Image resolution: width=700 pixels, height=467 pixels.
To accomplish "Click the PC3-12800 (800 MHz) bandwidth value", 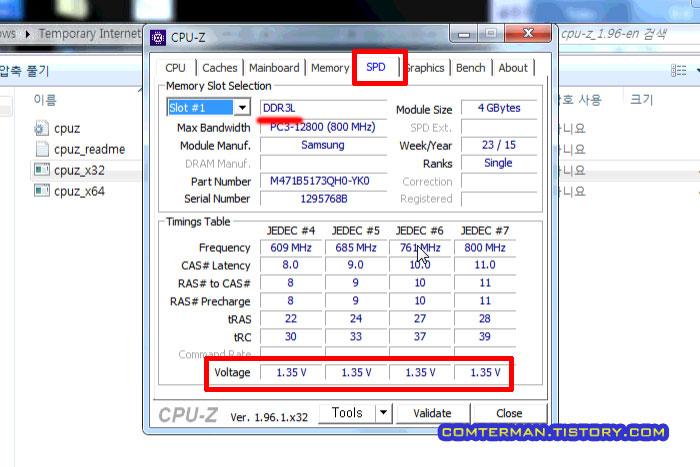I will (323, 127).
